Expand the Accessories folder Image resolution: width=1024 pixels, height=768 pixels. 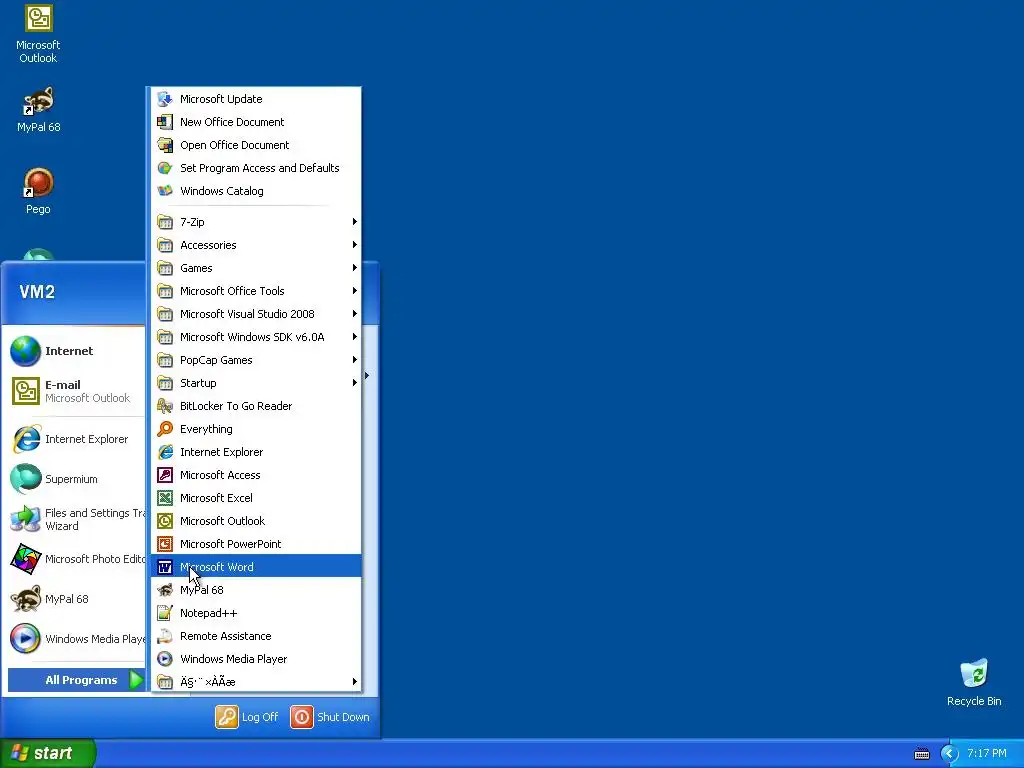pyautogui.click(x=255, y=245)
